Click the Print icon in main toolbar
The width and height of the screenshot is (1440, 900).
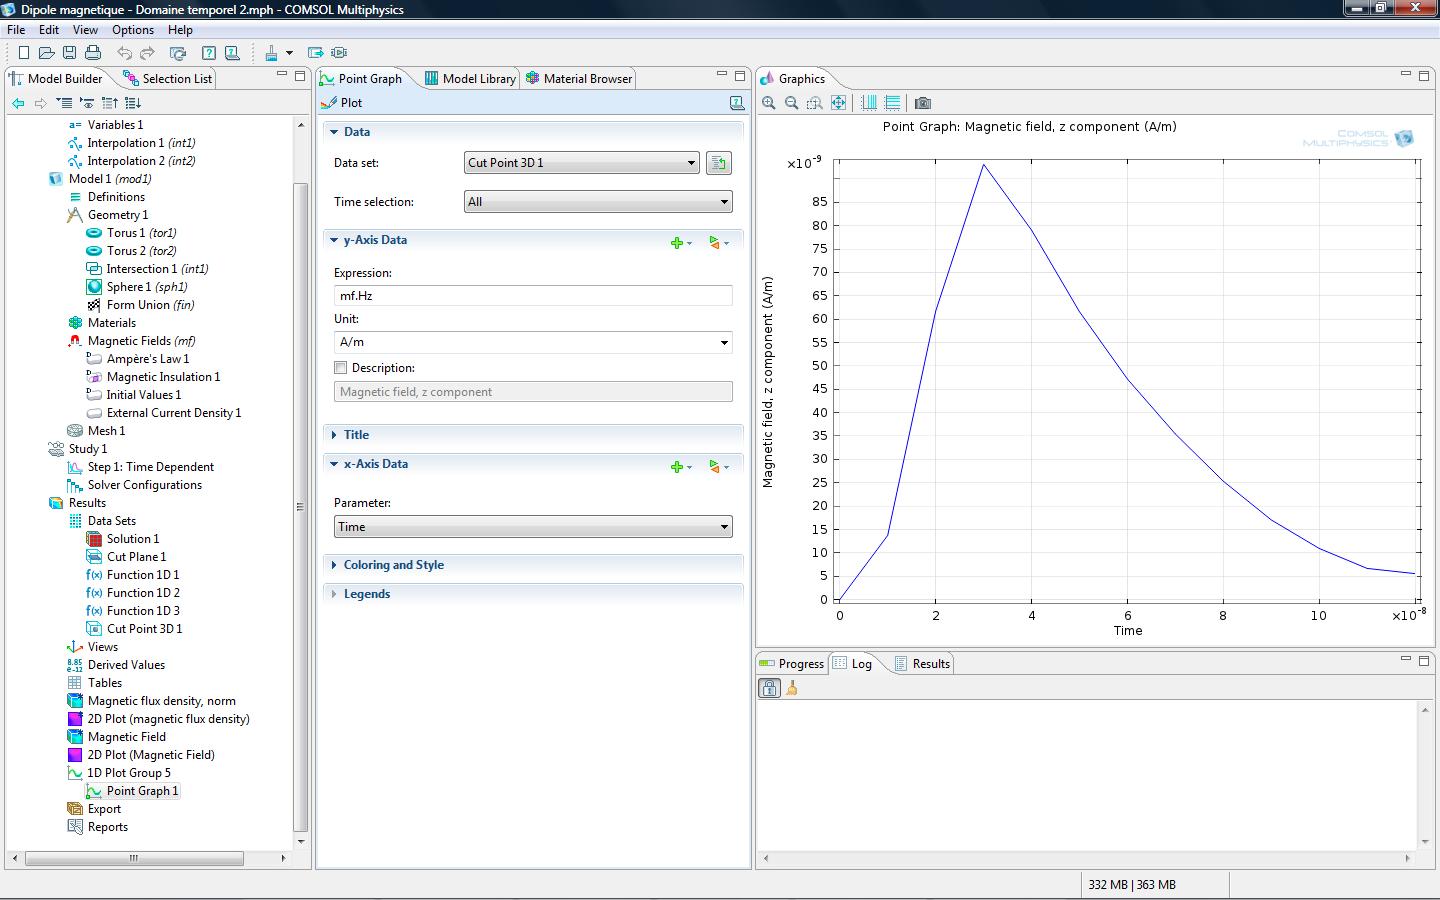tap(93, 53)
